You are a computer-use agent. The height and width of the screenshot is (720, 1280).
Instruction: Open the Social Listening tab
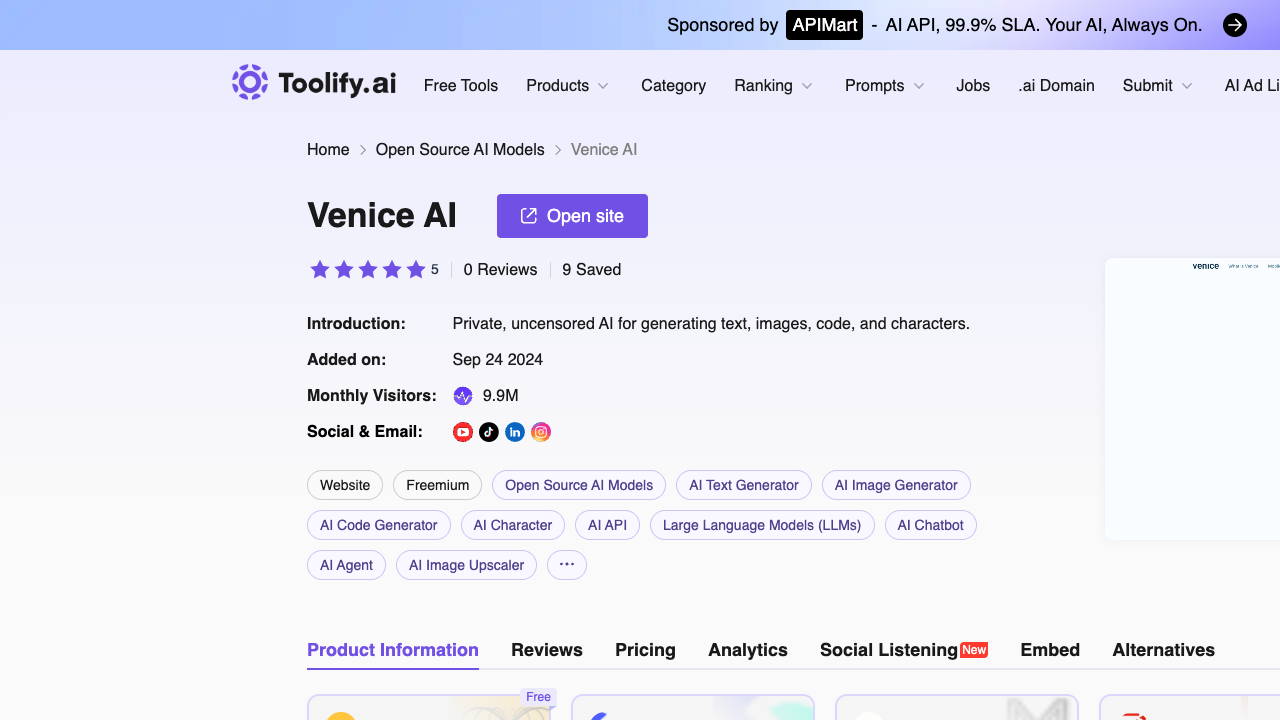(x=904, y=650)
